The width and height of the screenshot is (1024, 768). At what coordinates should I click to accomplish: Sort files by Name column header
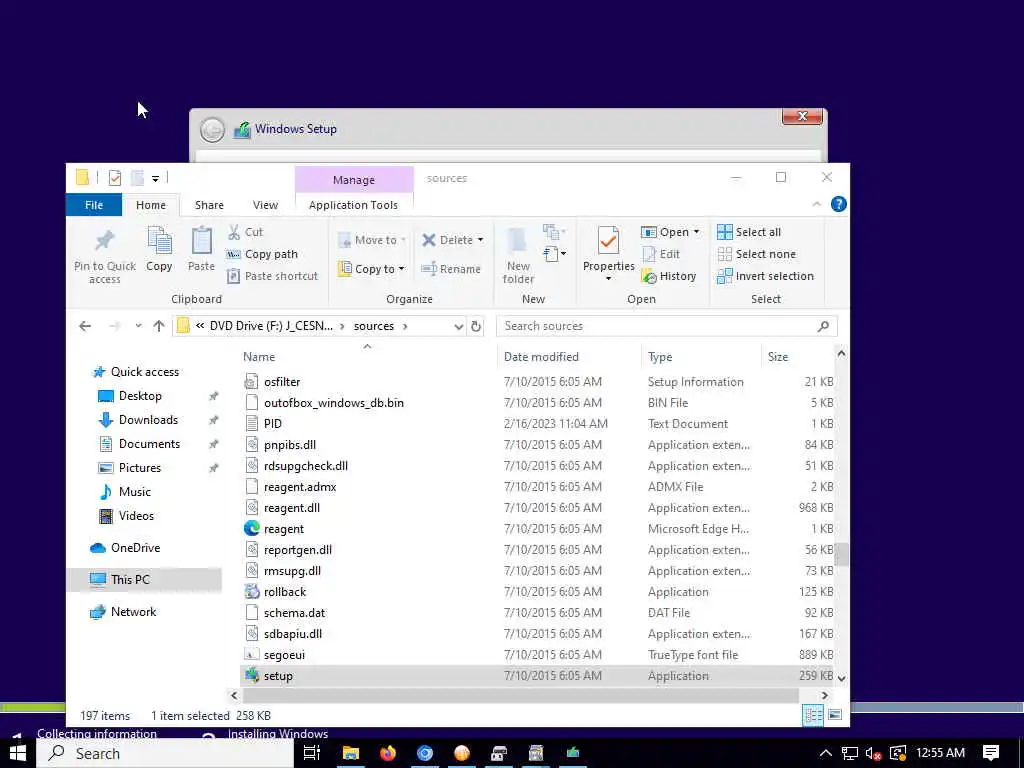(259, 357)
